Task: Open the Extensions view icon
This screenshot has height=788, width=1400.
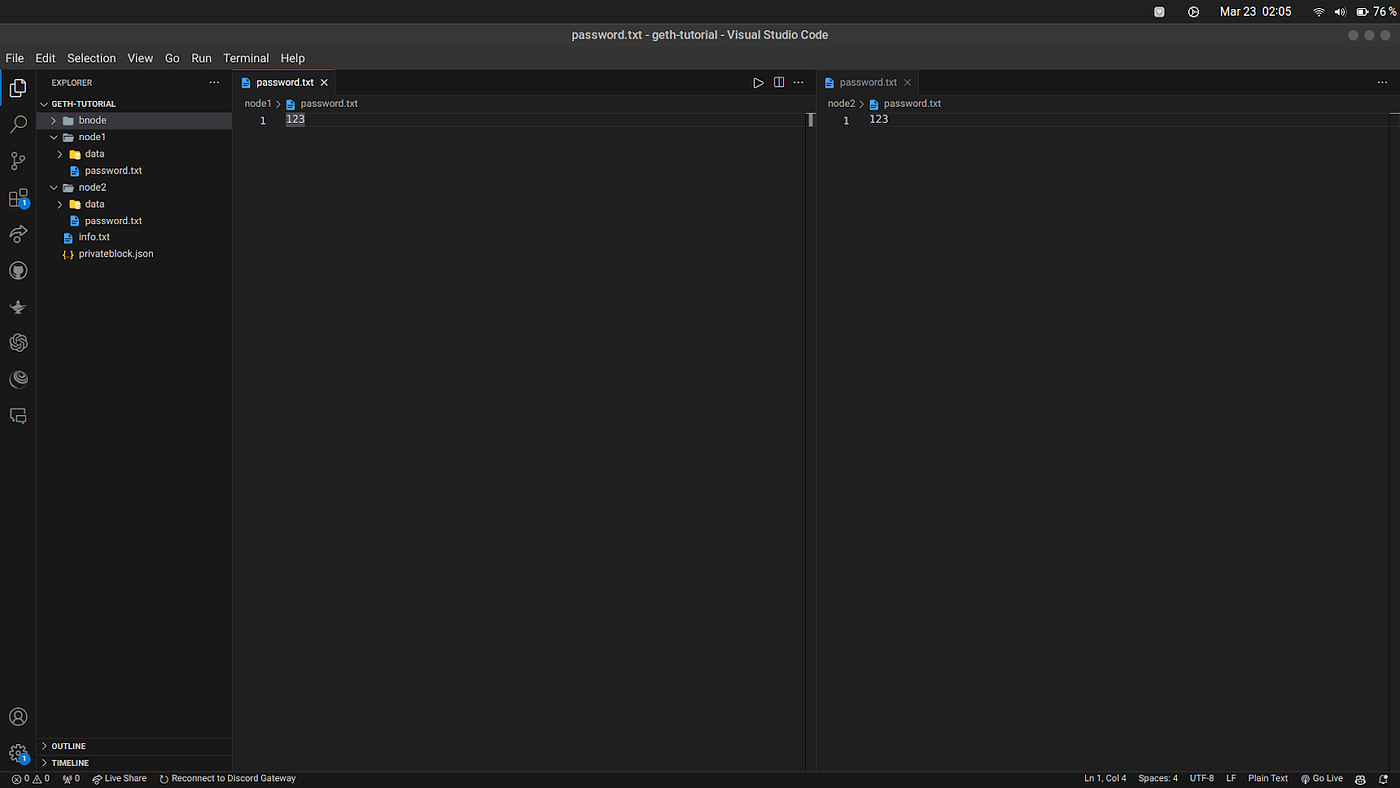Action: [x=18, y=198]
